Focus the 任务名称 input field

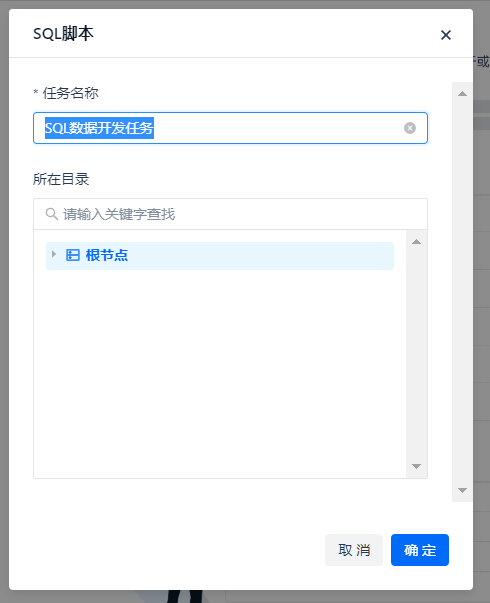(230, 128)
